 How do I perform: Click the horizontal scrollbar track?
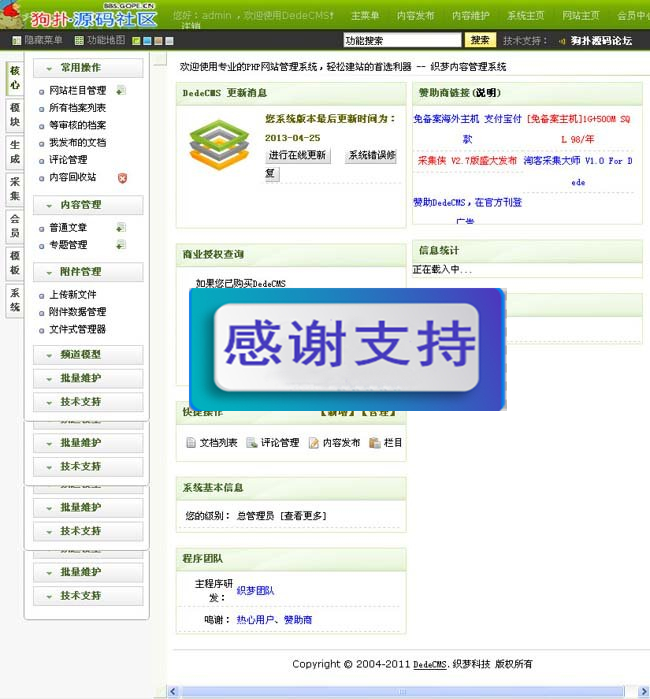[403, 692]
